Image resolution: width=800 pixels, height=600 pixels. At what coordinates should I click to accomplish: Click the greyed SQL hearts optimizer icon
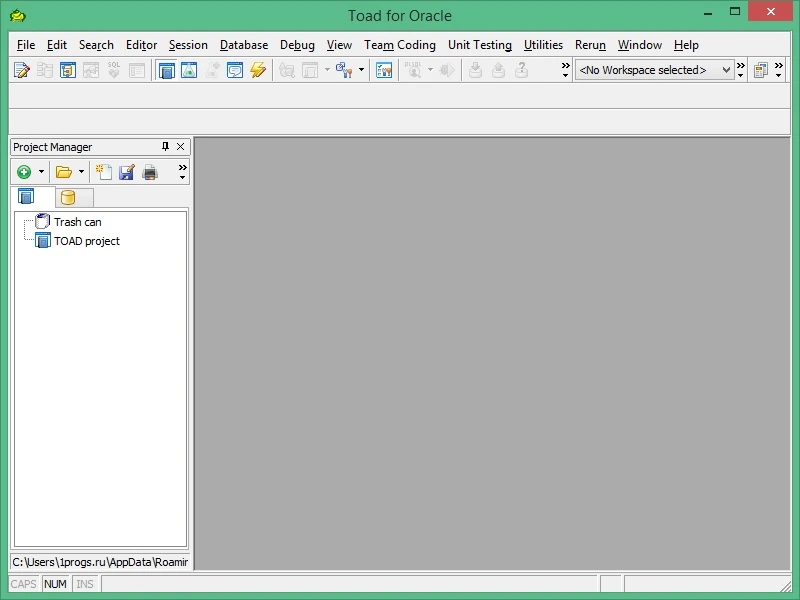[113, 70]
